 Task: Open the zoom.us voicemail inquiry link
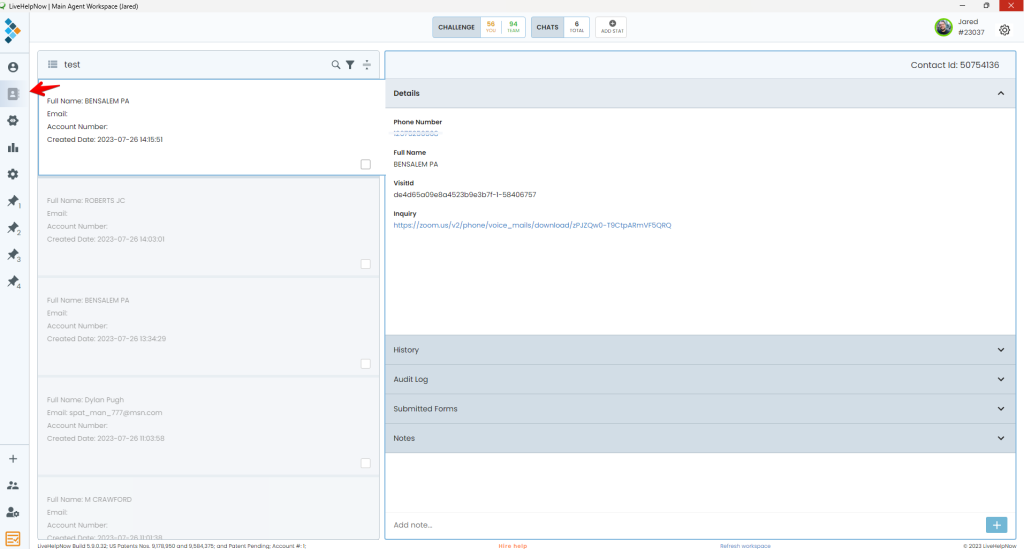click(532, 225)
